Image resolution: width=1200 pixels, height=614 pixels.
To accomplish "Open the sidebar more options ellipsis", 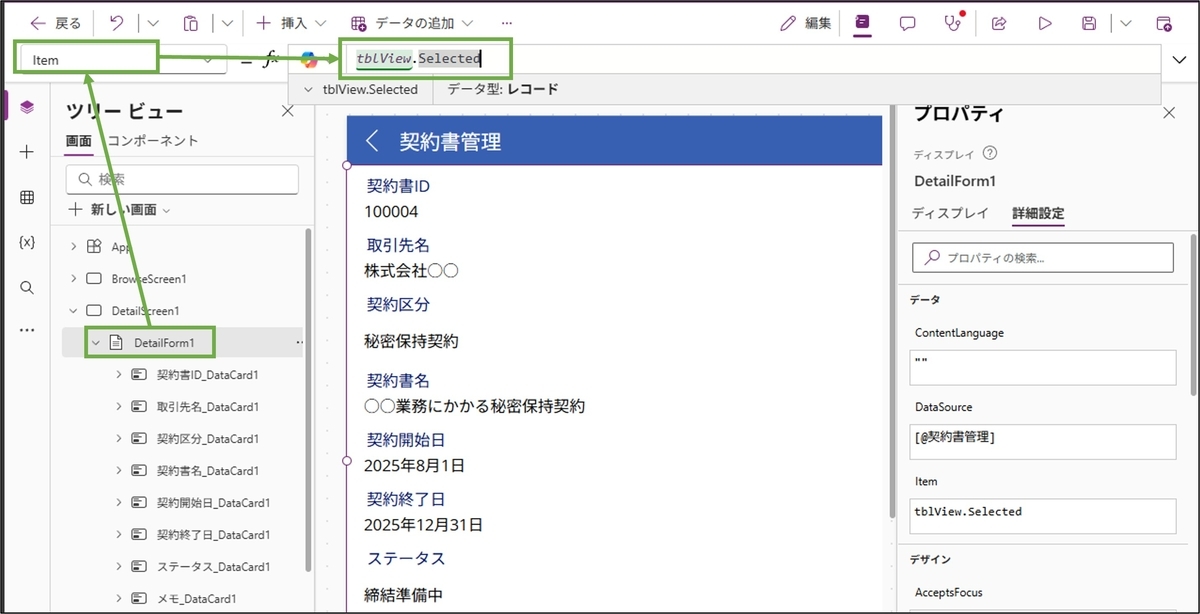I will (x=27, y=330).
